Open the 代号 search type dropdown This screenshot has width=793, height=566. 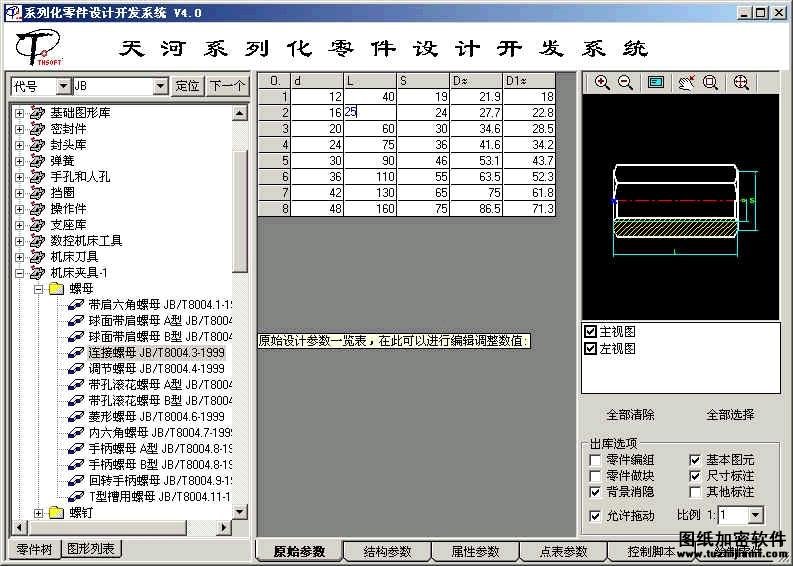(63, 86)
